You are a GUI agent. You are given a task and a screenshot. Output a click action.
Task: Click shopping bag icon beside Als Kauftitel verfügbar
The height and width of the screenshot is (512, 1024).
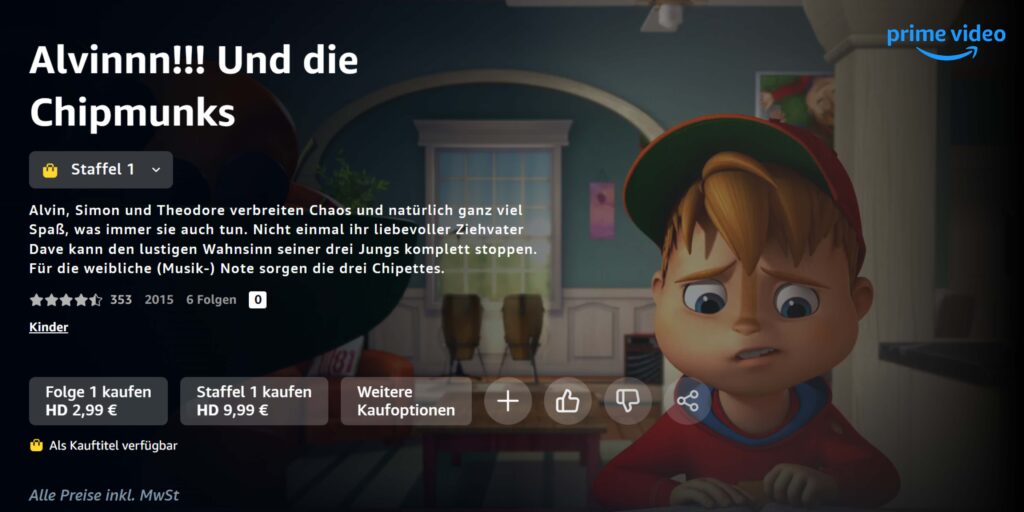[37, 445]
